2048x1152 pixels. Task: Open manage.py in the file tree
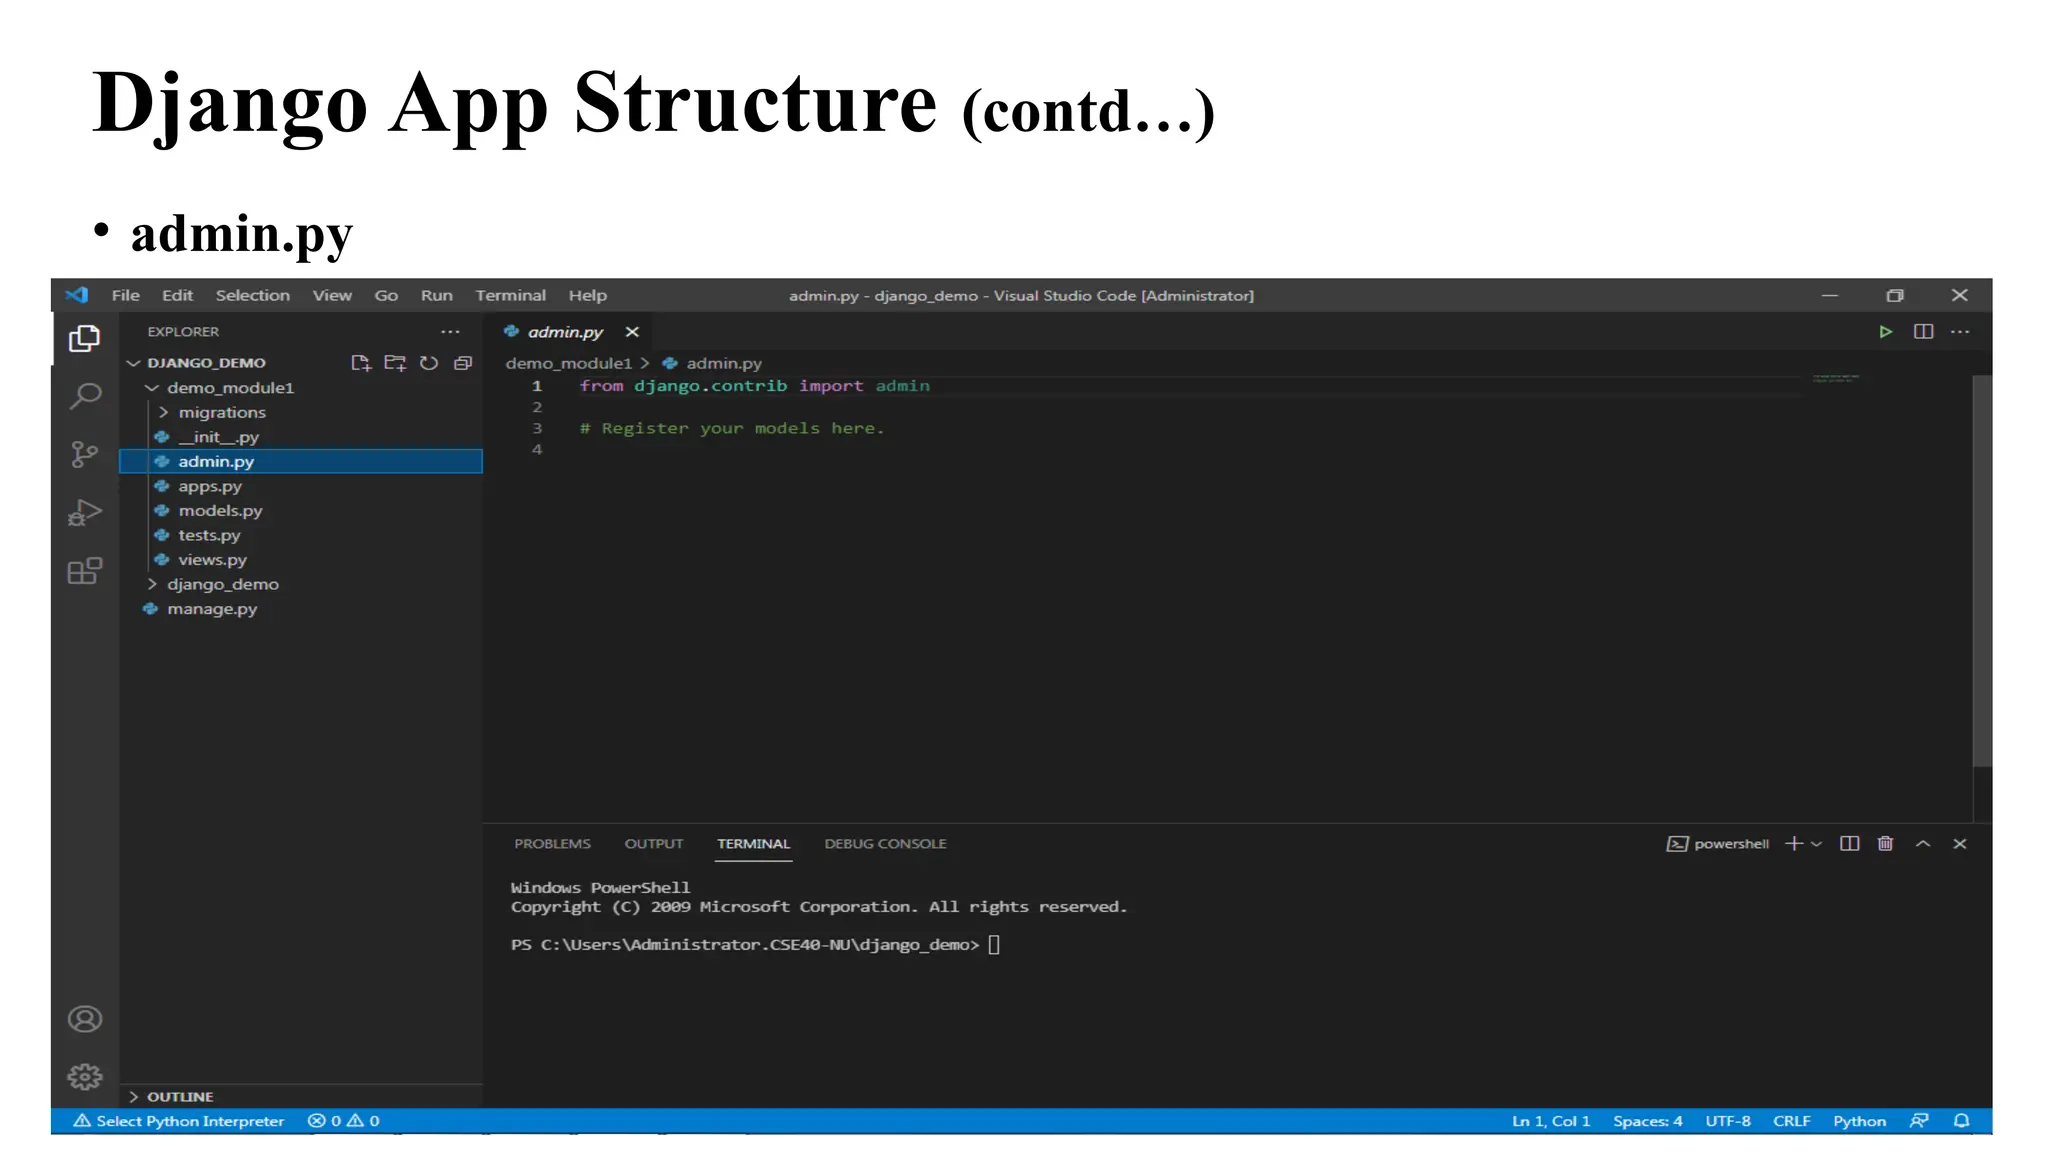click(x=212, y=608)
